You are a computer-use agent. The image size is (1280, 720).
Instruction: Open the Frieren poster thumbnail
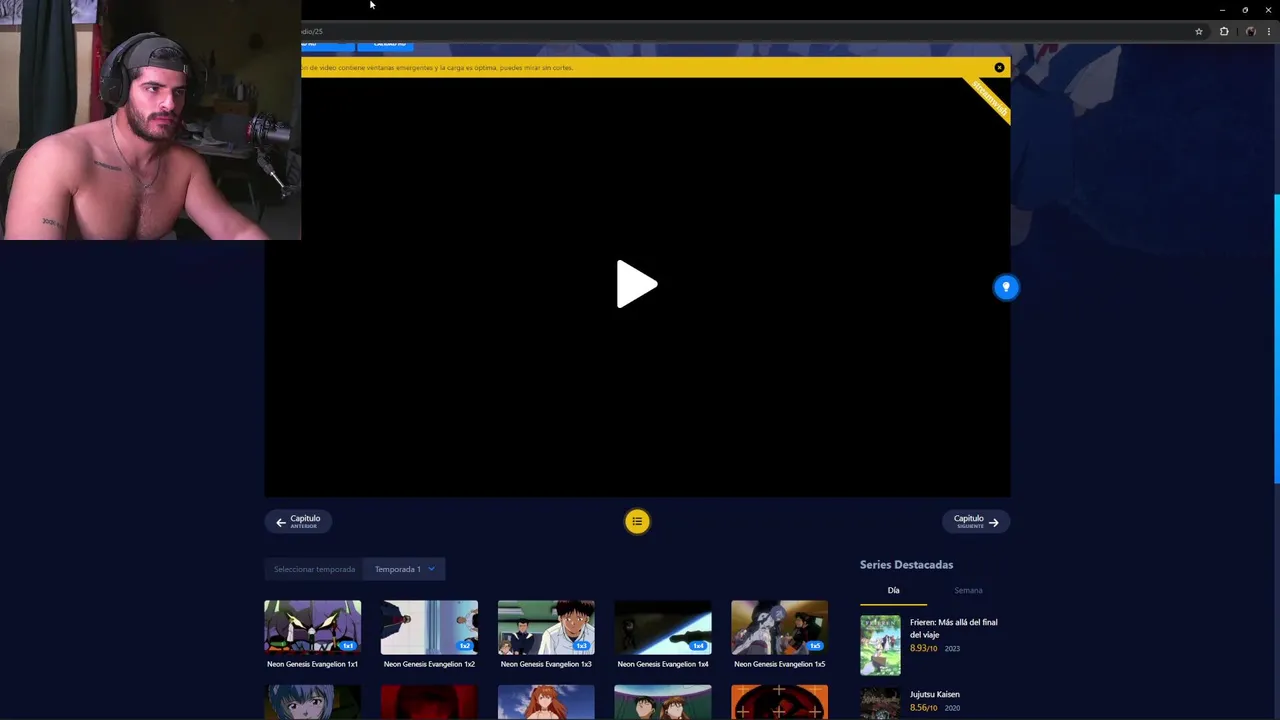(x=880, y=645)
